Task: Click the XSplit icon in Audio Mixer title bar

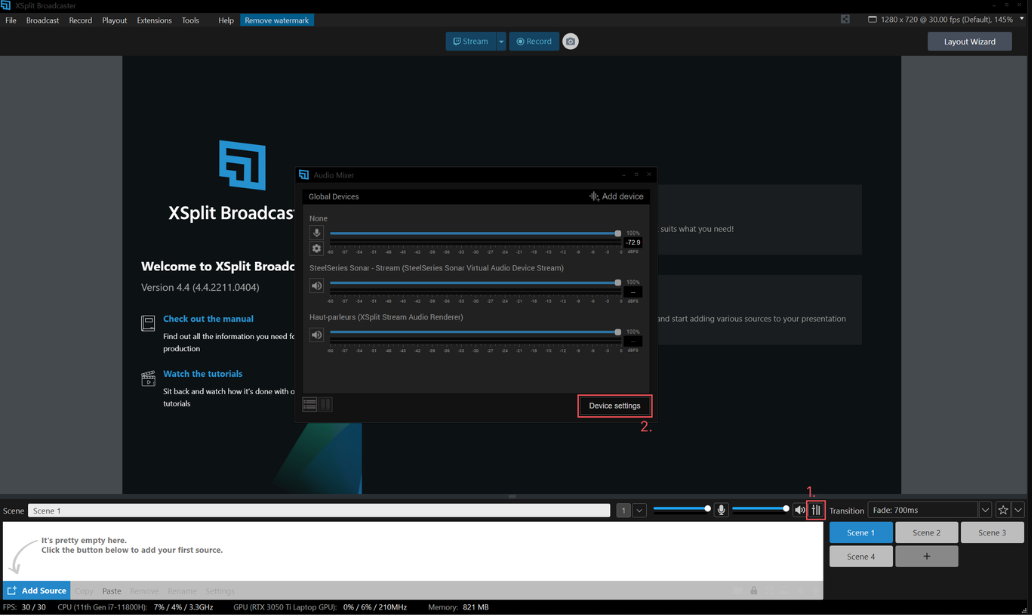Action: coord(304,174)
